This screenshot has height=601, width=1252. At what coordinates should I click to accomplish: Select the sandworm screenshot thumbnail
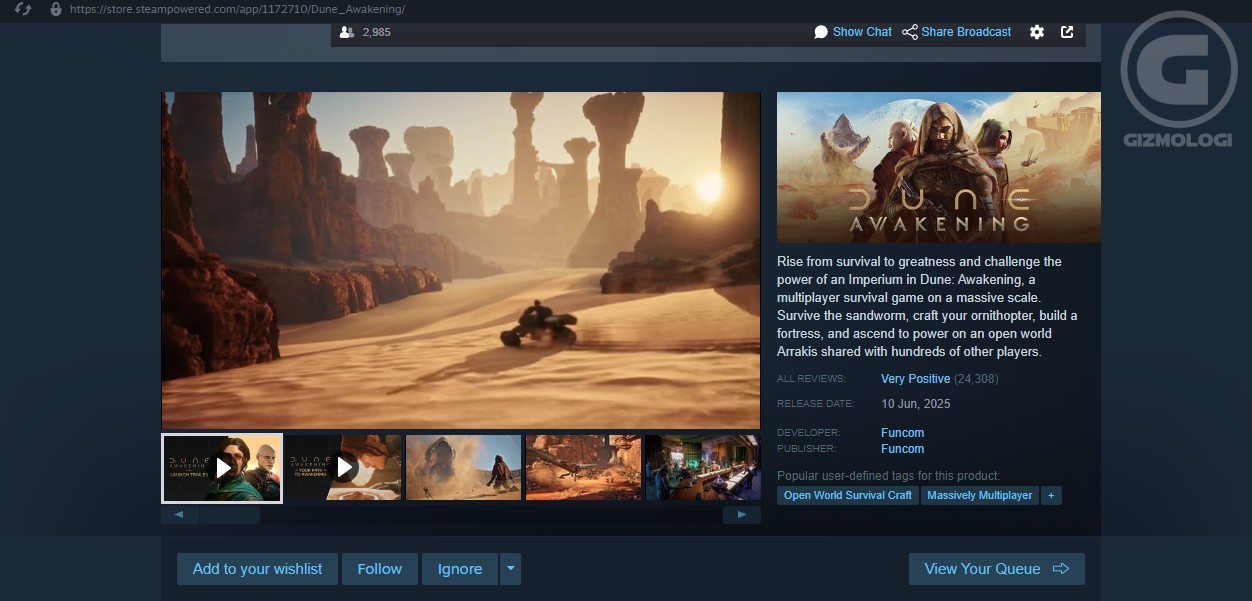[463, 467]
